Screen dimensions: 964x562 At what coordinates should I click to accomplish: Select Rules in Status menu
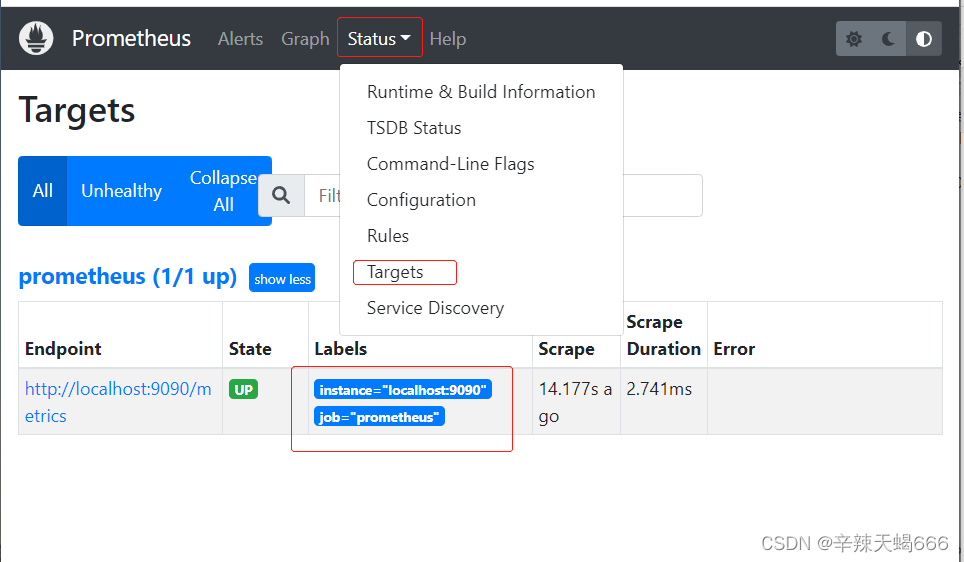tap(388, 235)
